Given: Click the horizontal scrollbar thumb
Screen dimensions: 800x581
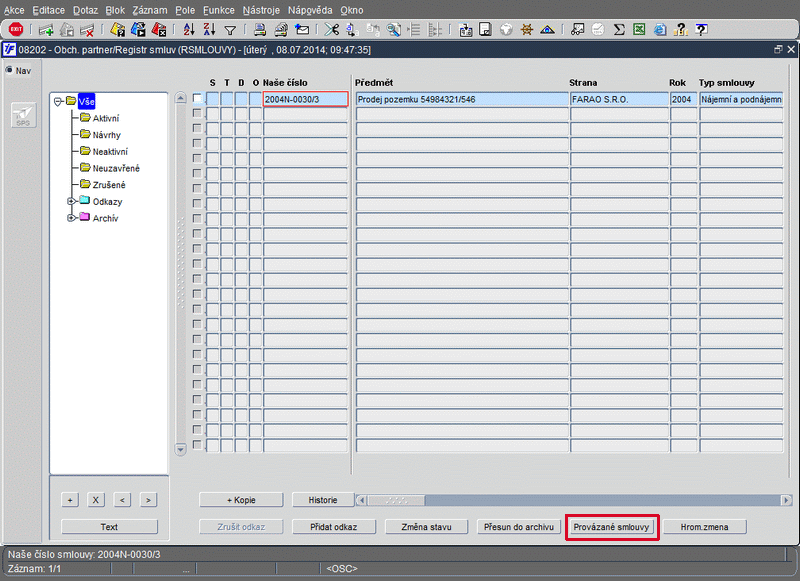Looking at the screenshot, I should click(396, 500).
